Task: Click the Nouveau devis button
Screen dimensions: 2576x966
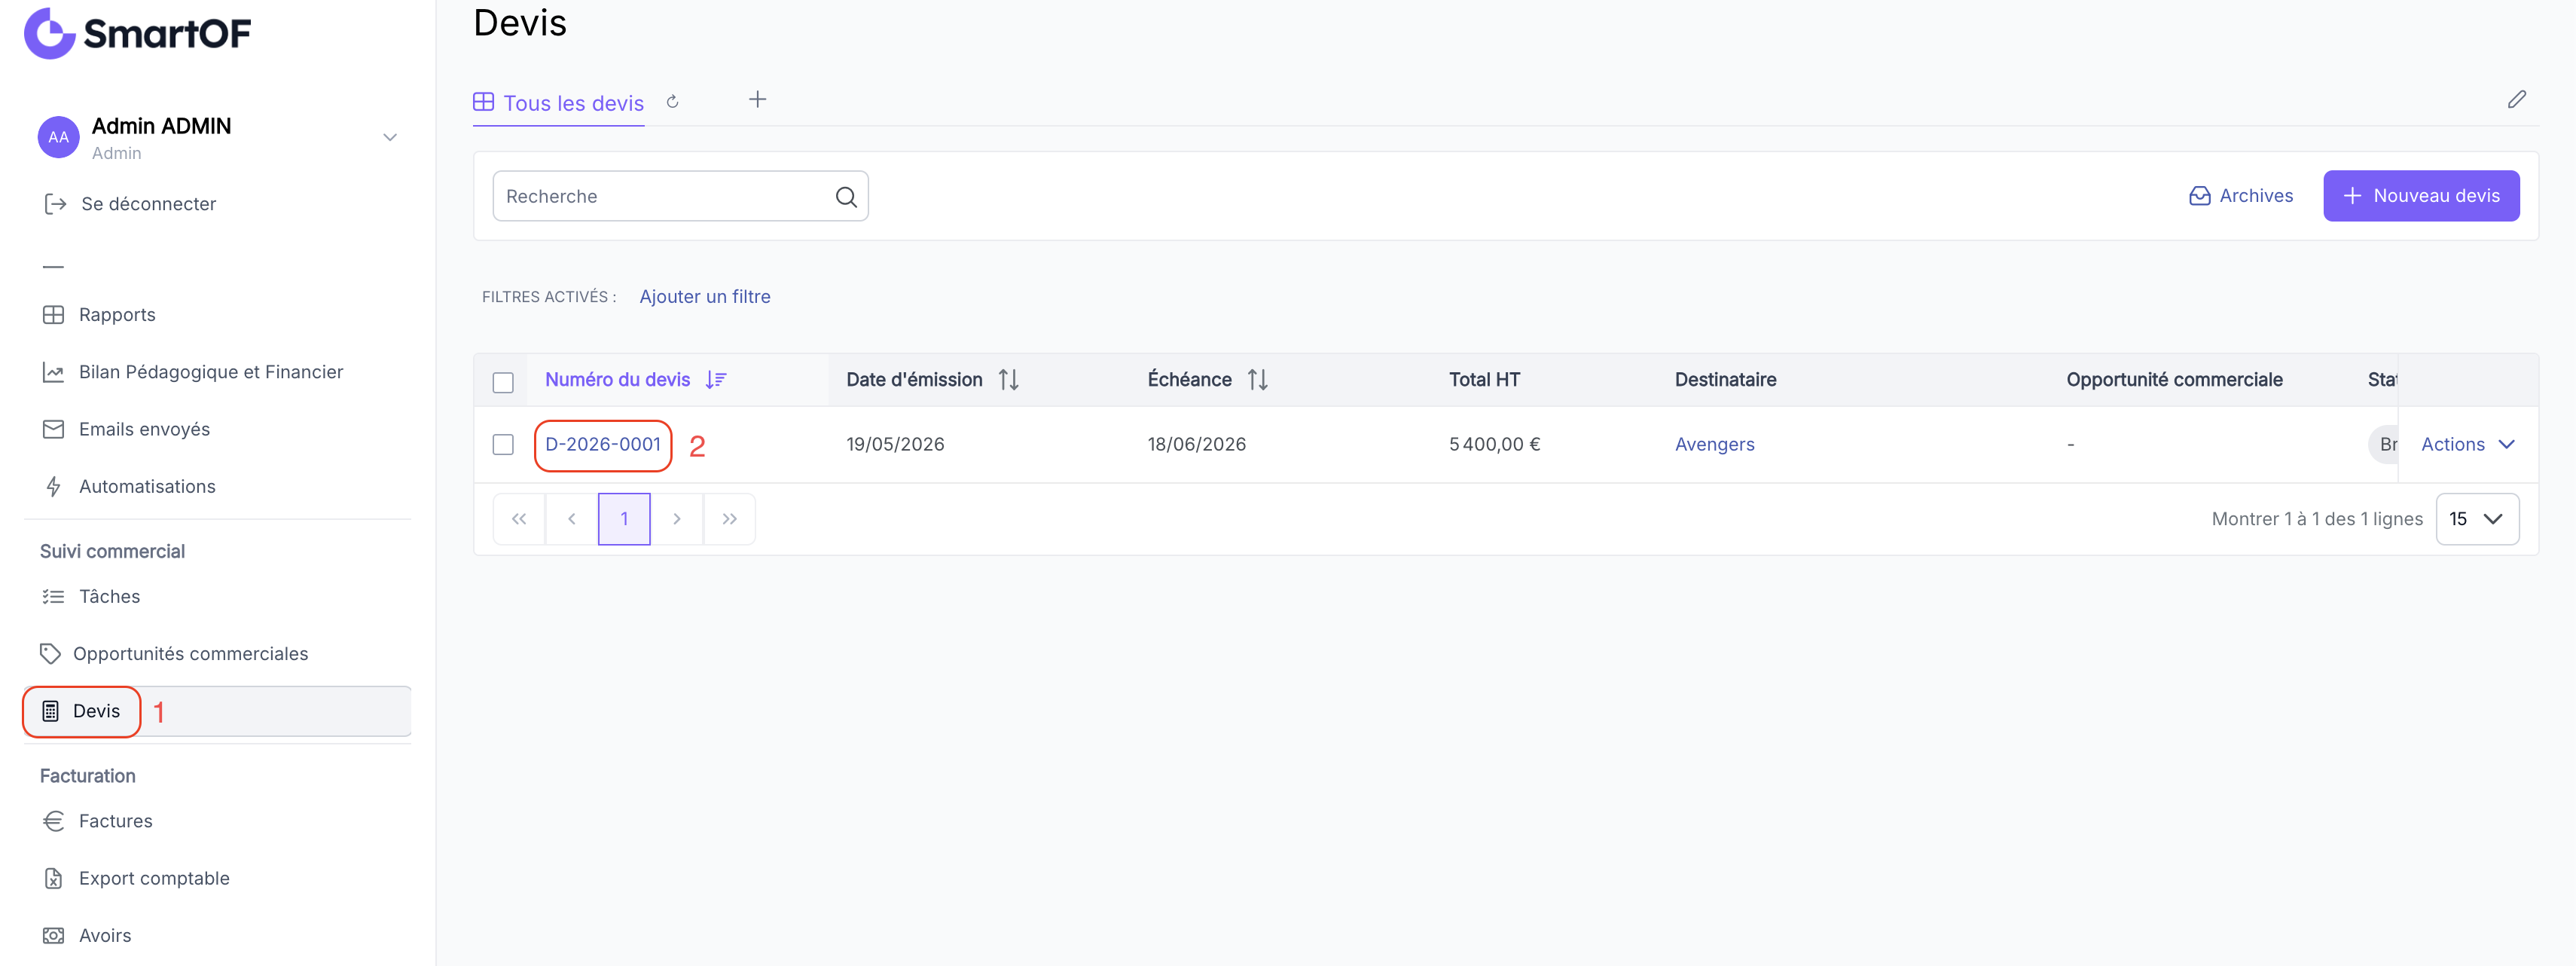Action: [x=2420, y=196]
